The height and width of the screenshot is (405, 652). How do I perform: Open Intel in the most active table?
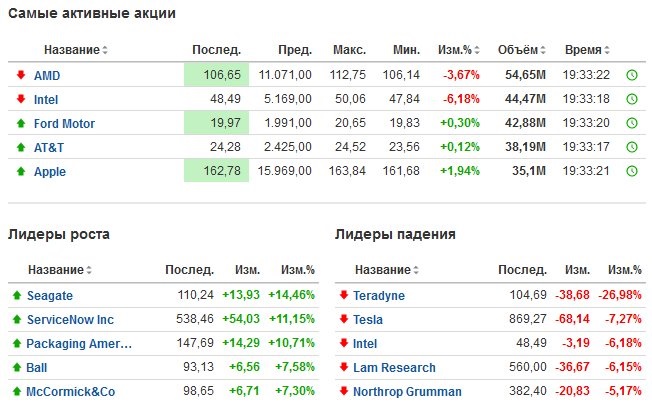pos(46,100)
